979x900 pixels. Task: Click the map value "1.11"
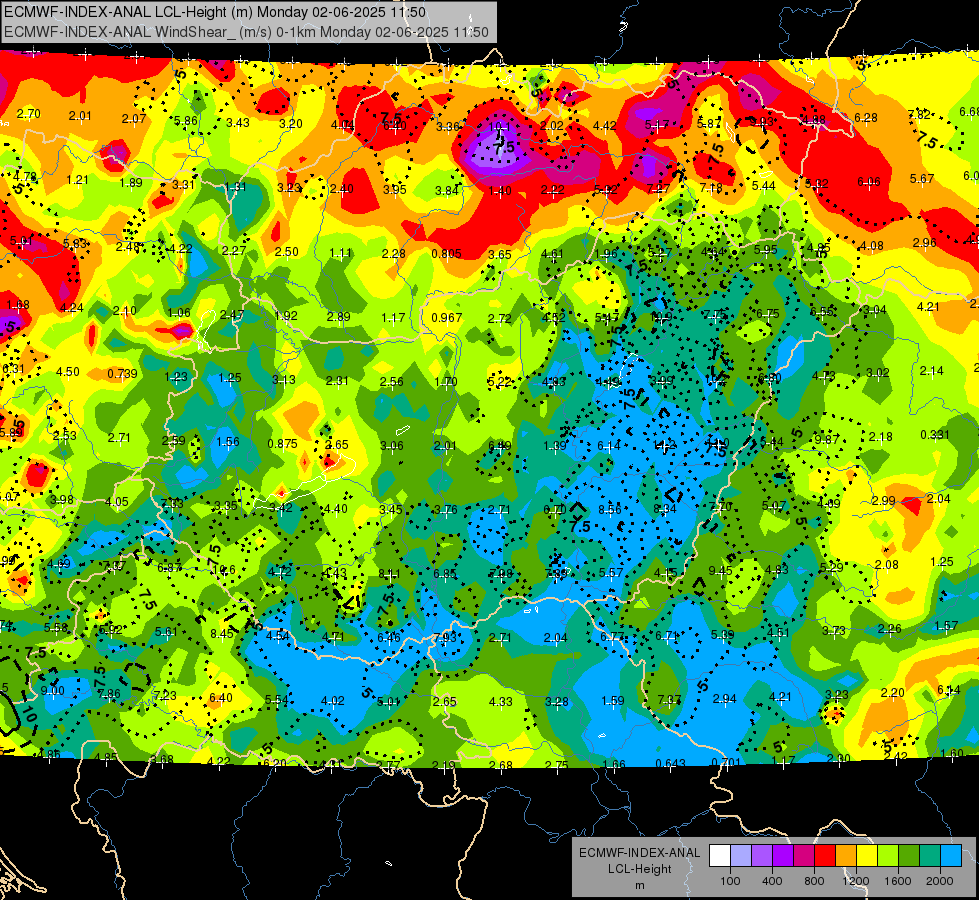(x=341, y=253)
